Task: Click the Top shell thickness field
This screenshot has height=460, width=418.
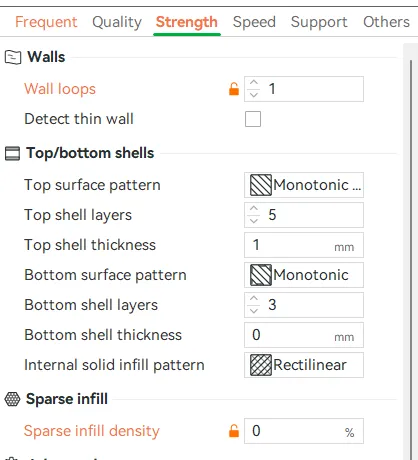Action: 304,245
